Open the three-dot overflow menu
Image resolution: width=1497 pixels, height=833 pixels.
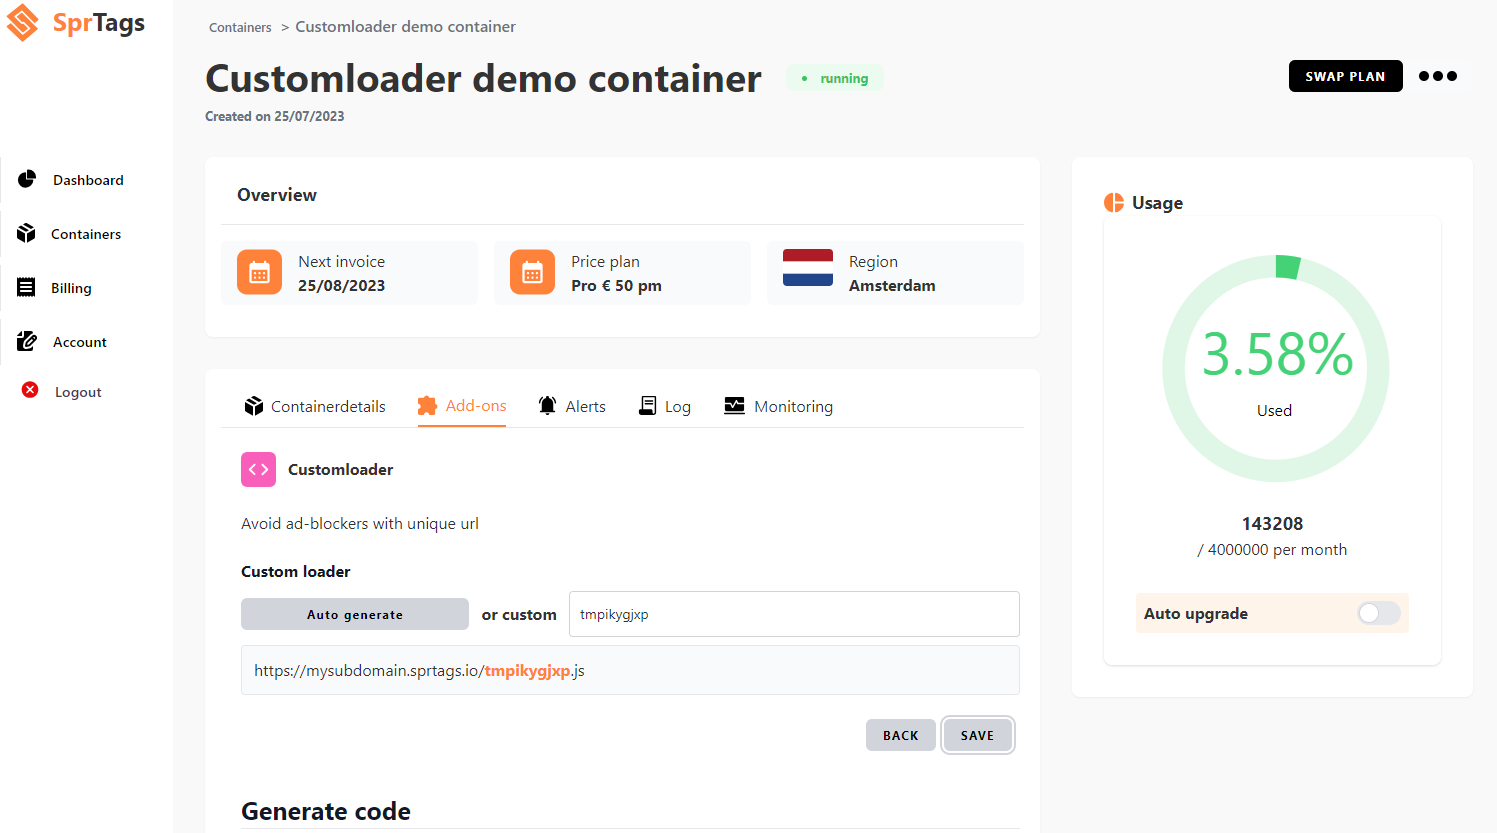point(1437,76)
